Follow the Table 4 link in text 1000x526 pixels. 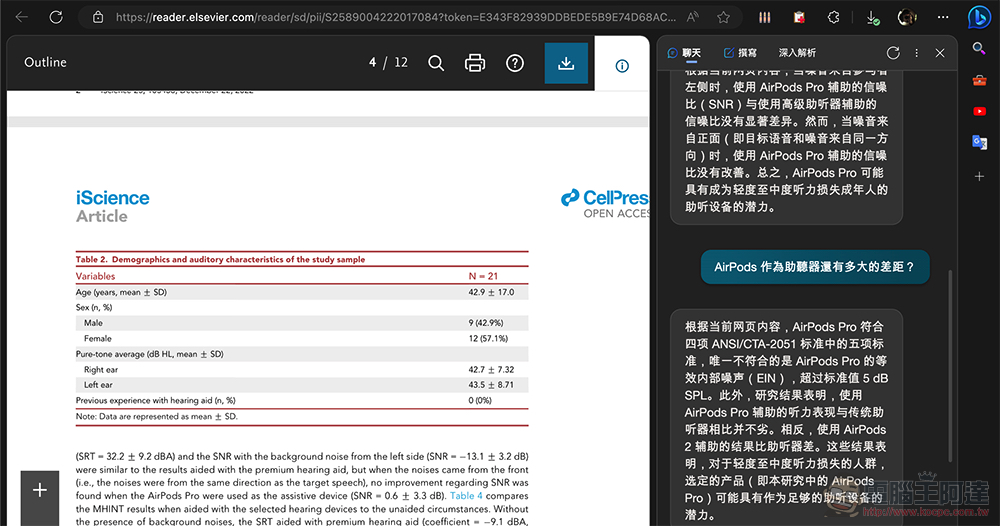[467, 495]
